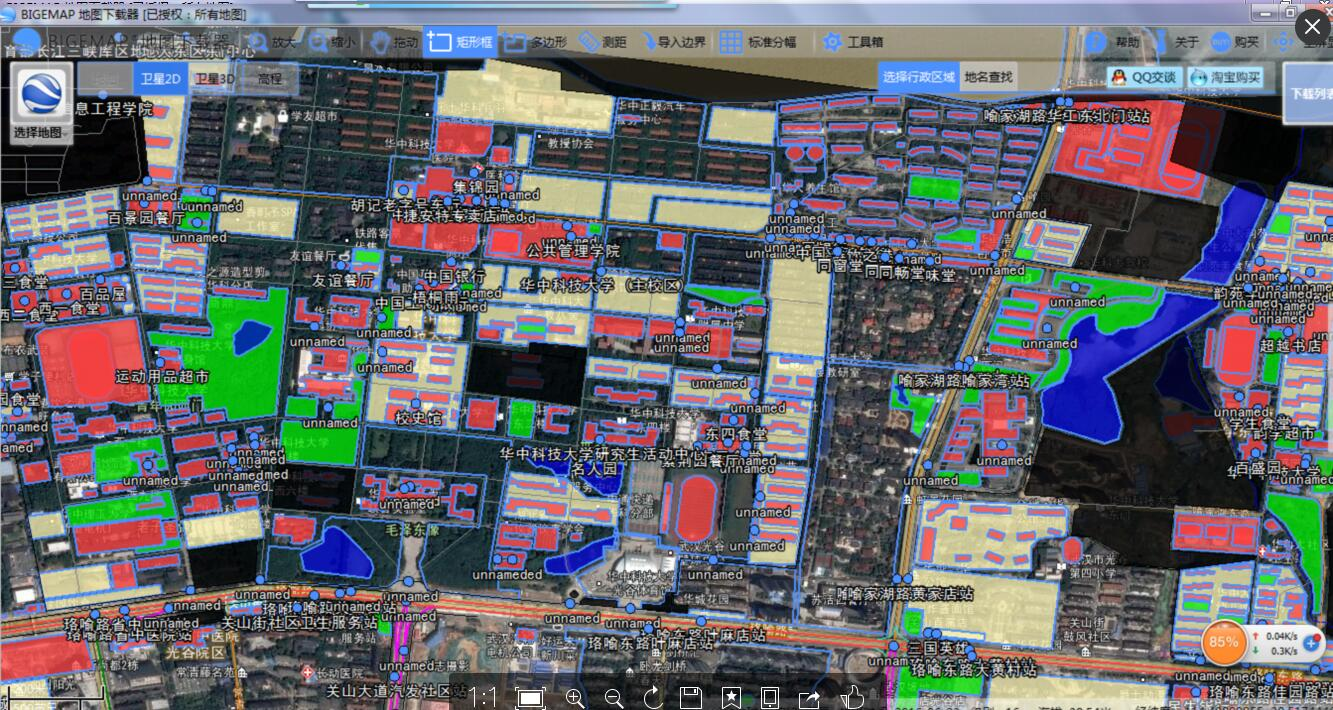Switch to 卫星3D view
This screenshot has height=710, width=1333.
click(x=214, y=78)
